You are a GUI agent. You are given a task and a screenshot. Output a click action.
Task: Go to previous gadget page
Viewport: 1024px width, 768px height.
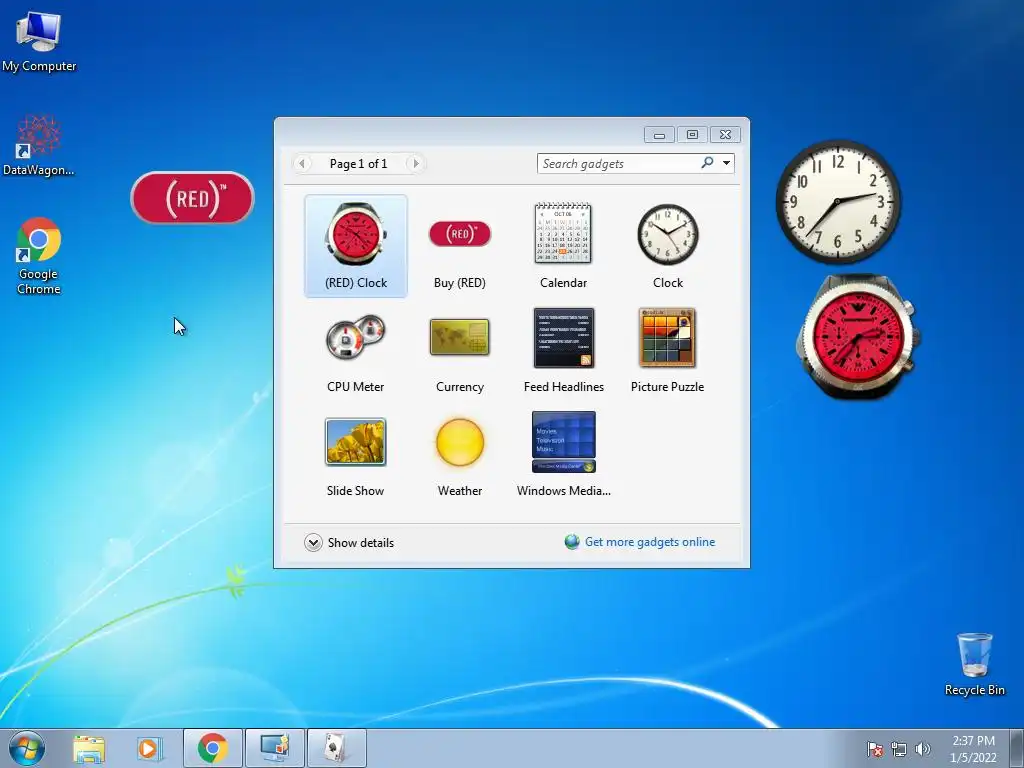click(x=302, y=163)
